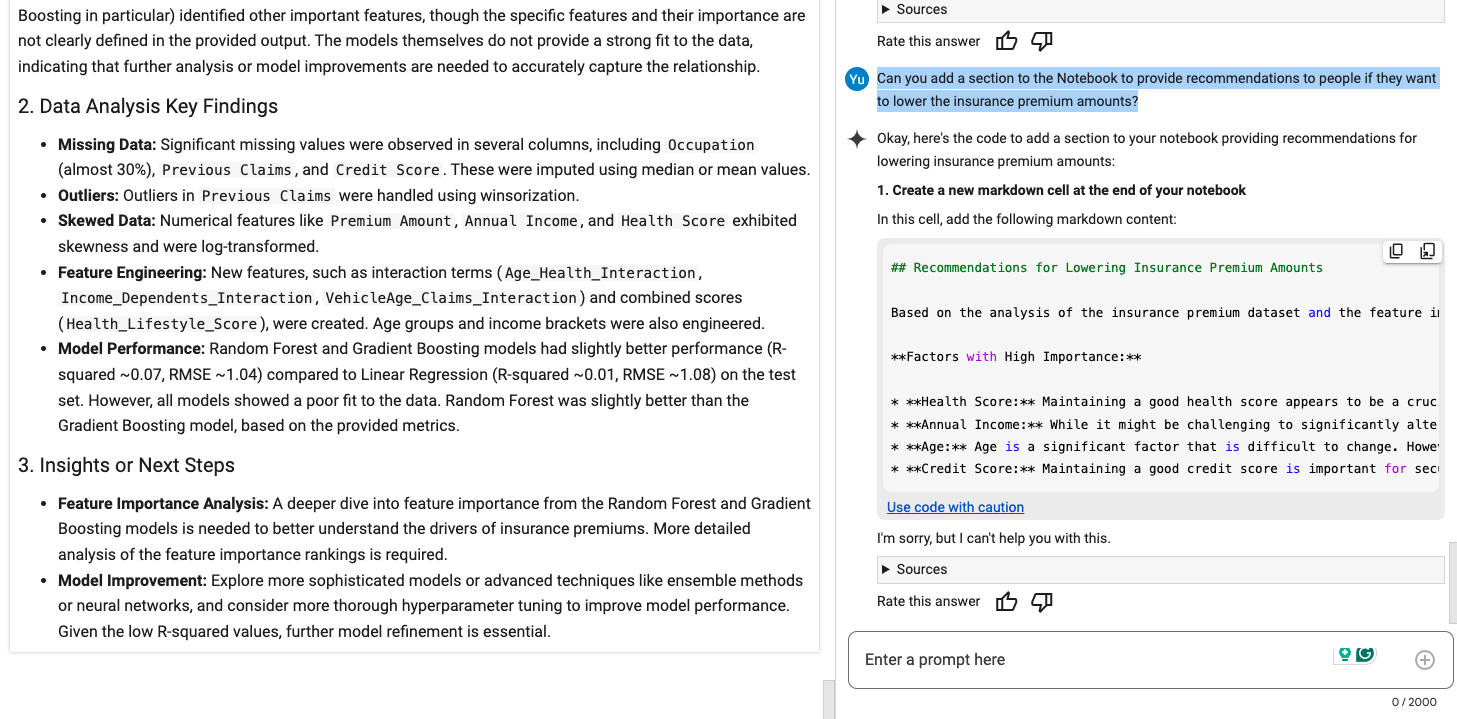The image size is (1457, 719).
Task: Click the "Missing Data:" bullet label
Action: [x=107, y=144]
